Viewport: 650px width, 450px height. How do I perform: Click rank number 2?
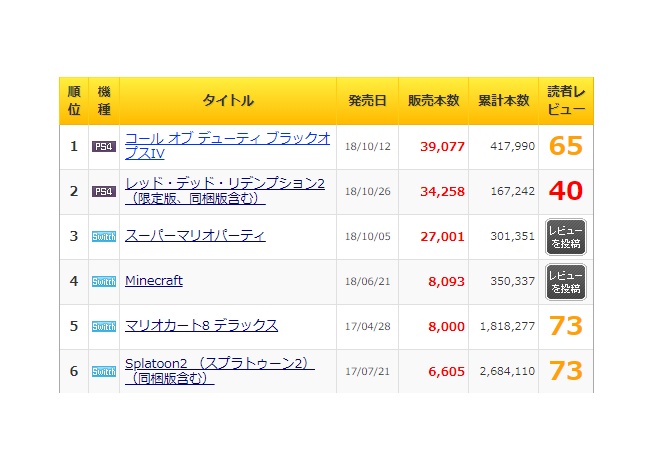click(x=74, y=191)
